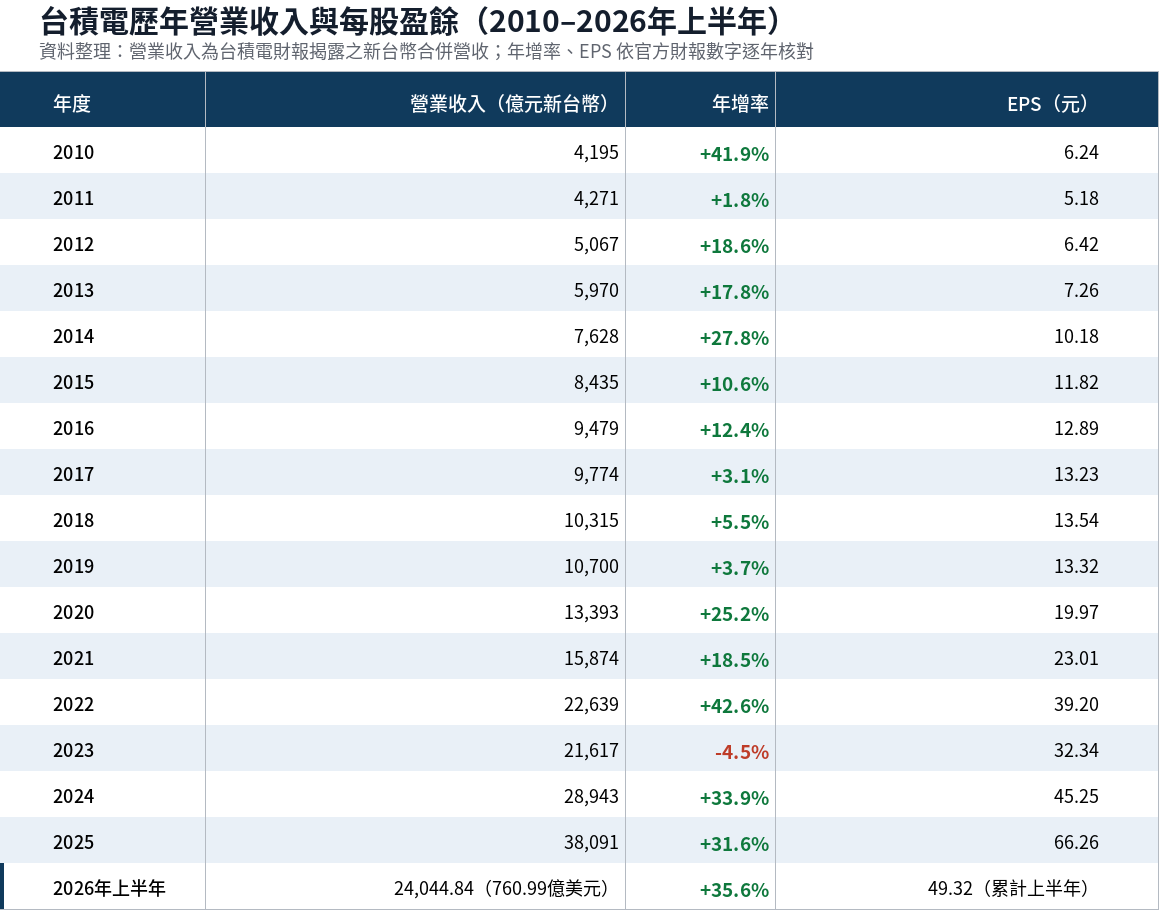Click EPS value 6.24
Viewport: 1160px width, 910px height.
(1081, 152)
